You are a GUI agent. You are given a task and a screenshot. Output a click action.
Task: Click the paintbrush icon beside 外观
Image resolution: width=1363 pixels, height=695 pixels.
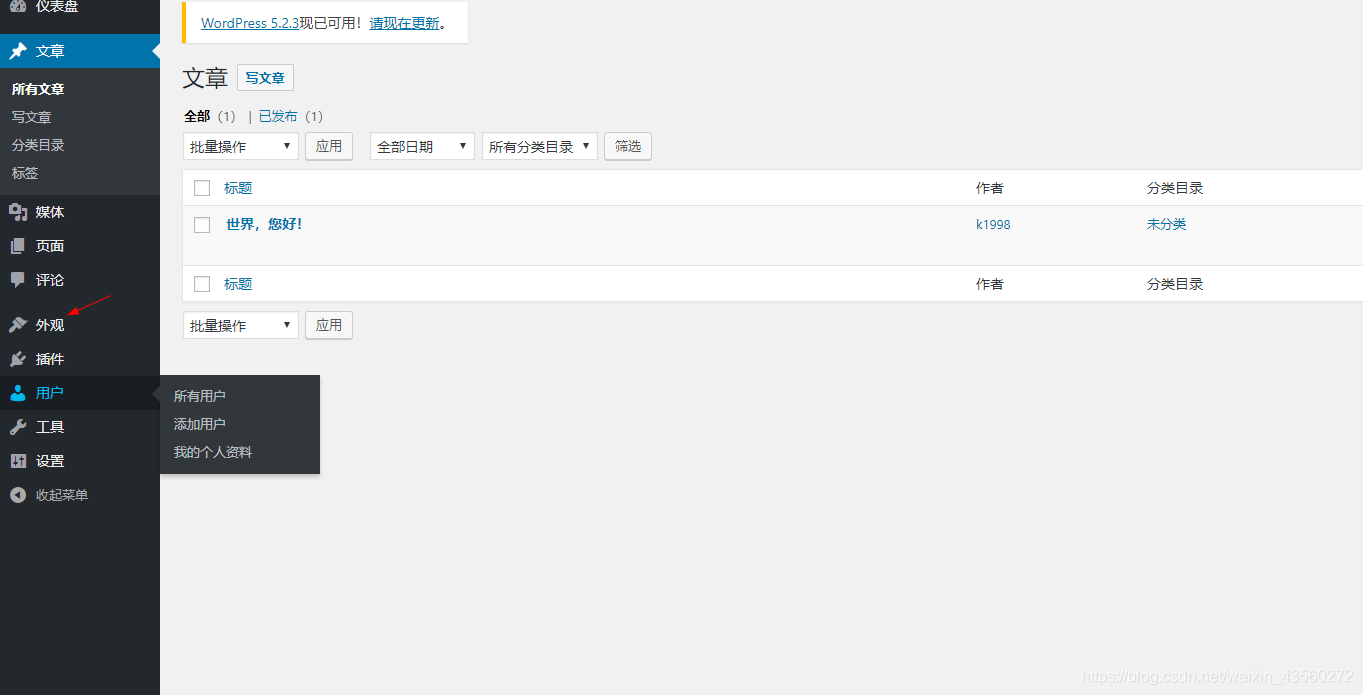point(18,325)
